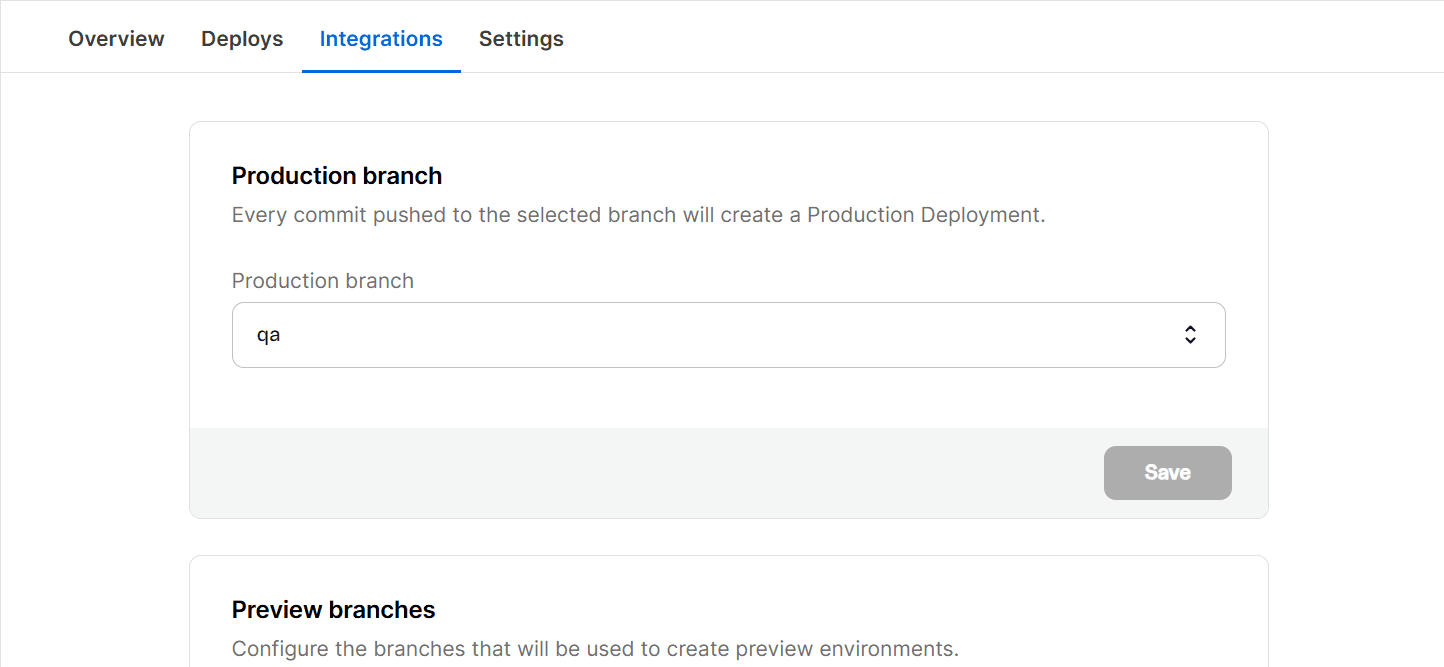The height and width of the screenshot is (667, 1444).
Task: Open the Production branch dropdown
Action: (728, 335)
